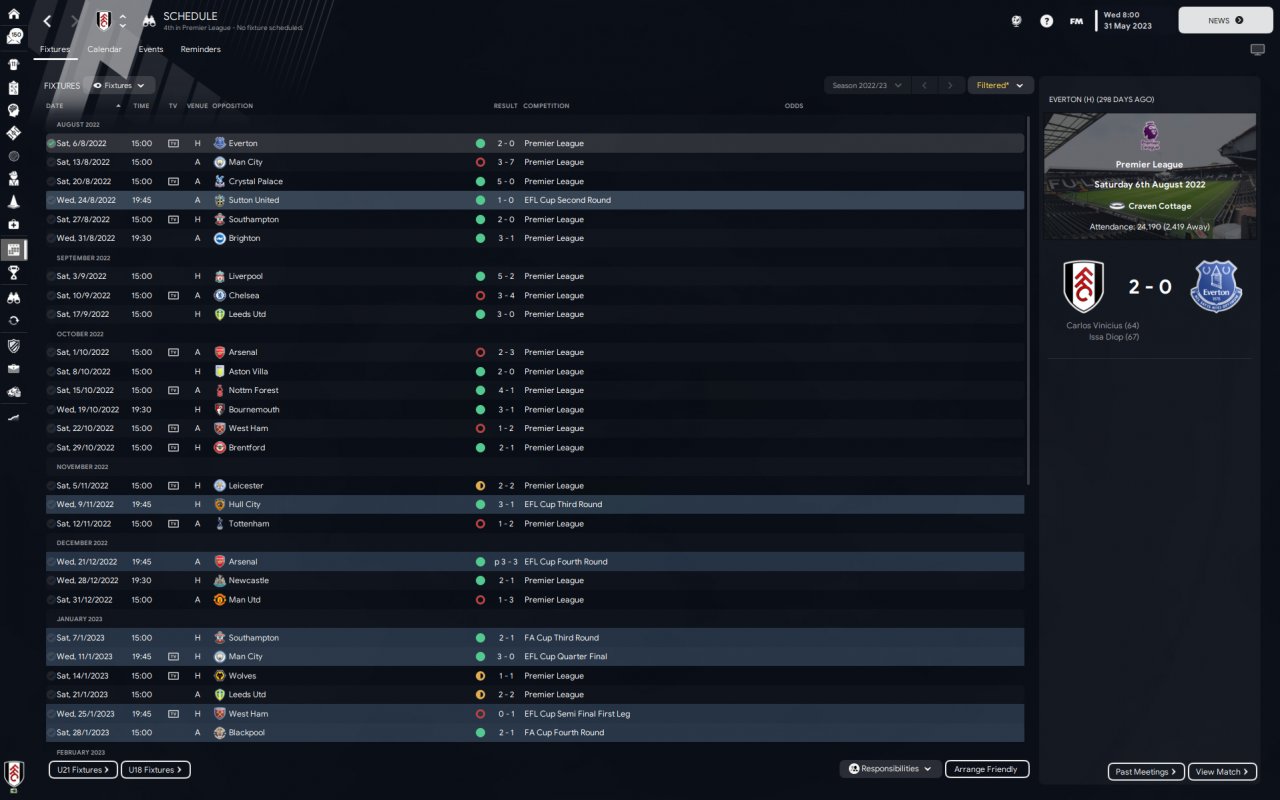This screenshot has height=800, width=1280.
Task: Click the News continue button
Action: point(1225,20)
